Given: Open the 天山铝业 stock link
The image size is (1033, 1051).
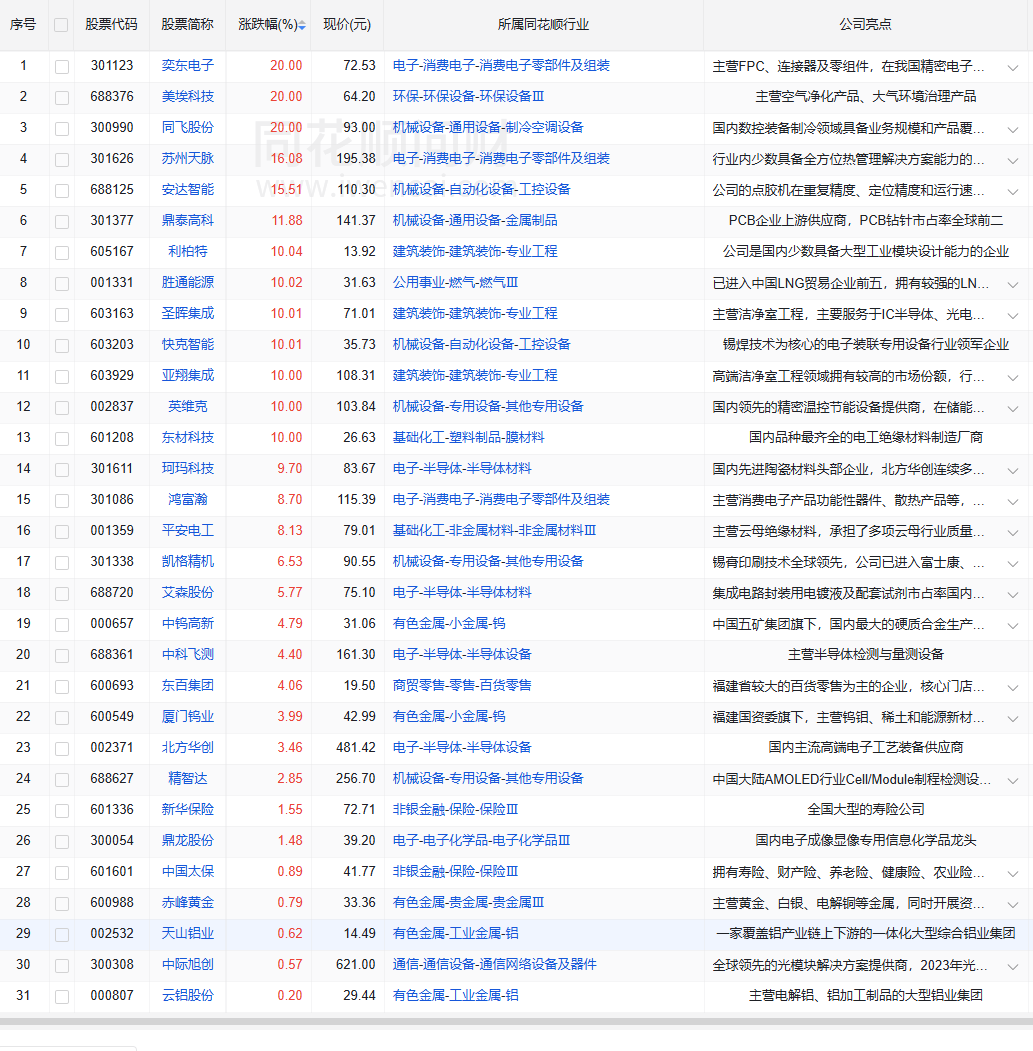Looking at the screenshot, I should [188, 933].
